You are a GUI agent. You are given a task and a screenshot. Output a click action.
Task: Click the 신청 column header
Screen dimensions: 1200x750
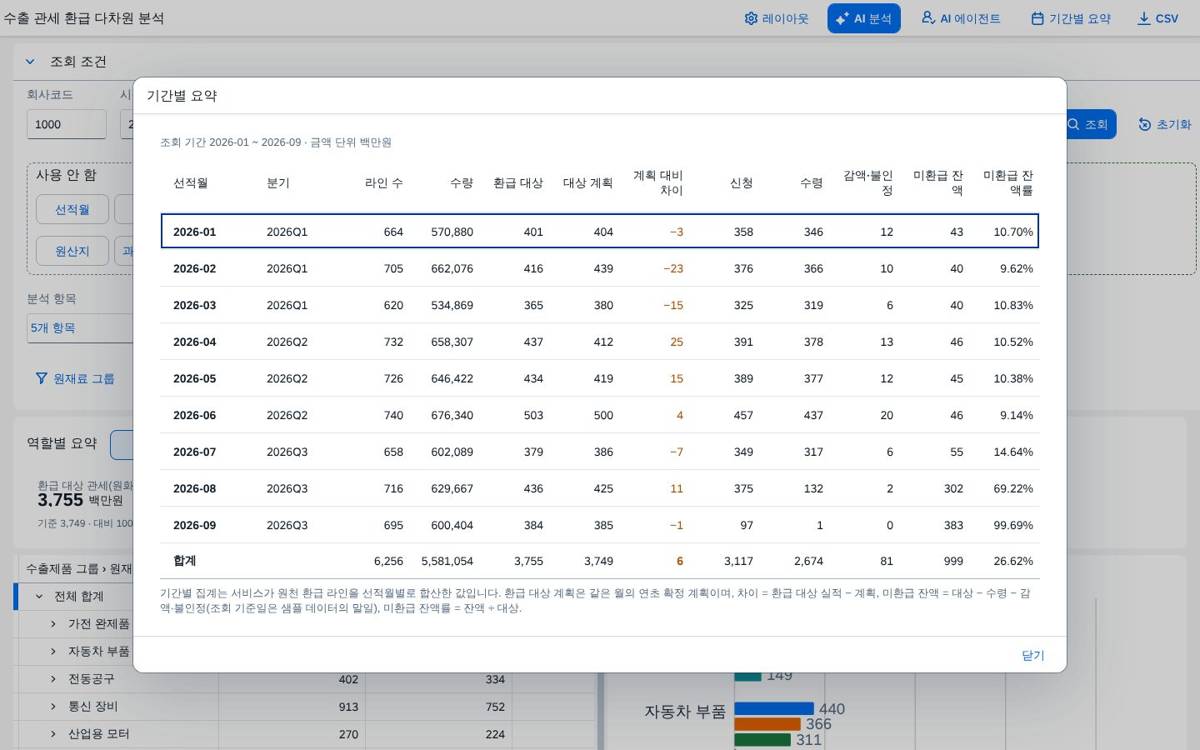742,183
